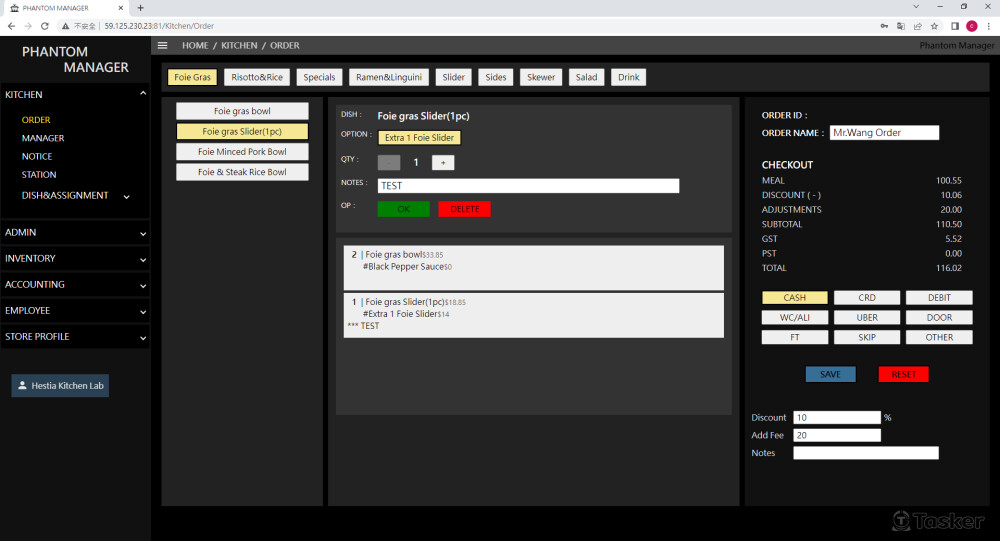The height and width of the screenshot is (541, 1000).
Task: Open a new browser tab with plus icon
Action: click(140, 7)
